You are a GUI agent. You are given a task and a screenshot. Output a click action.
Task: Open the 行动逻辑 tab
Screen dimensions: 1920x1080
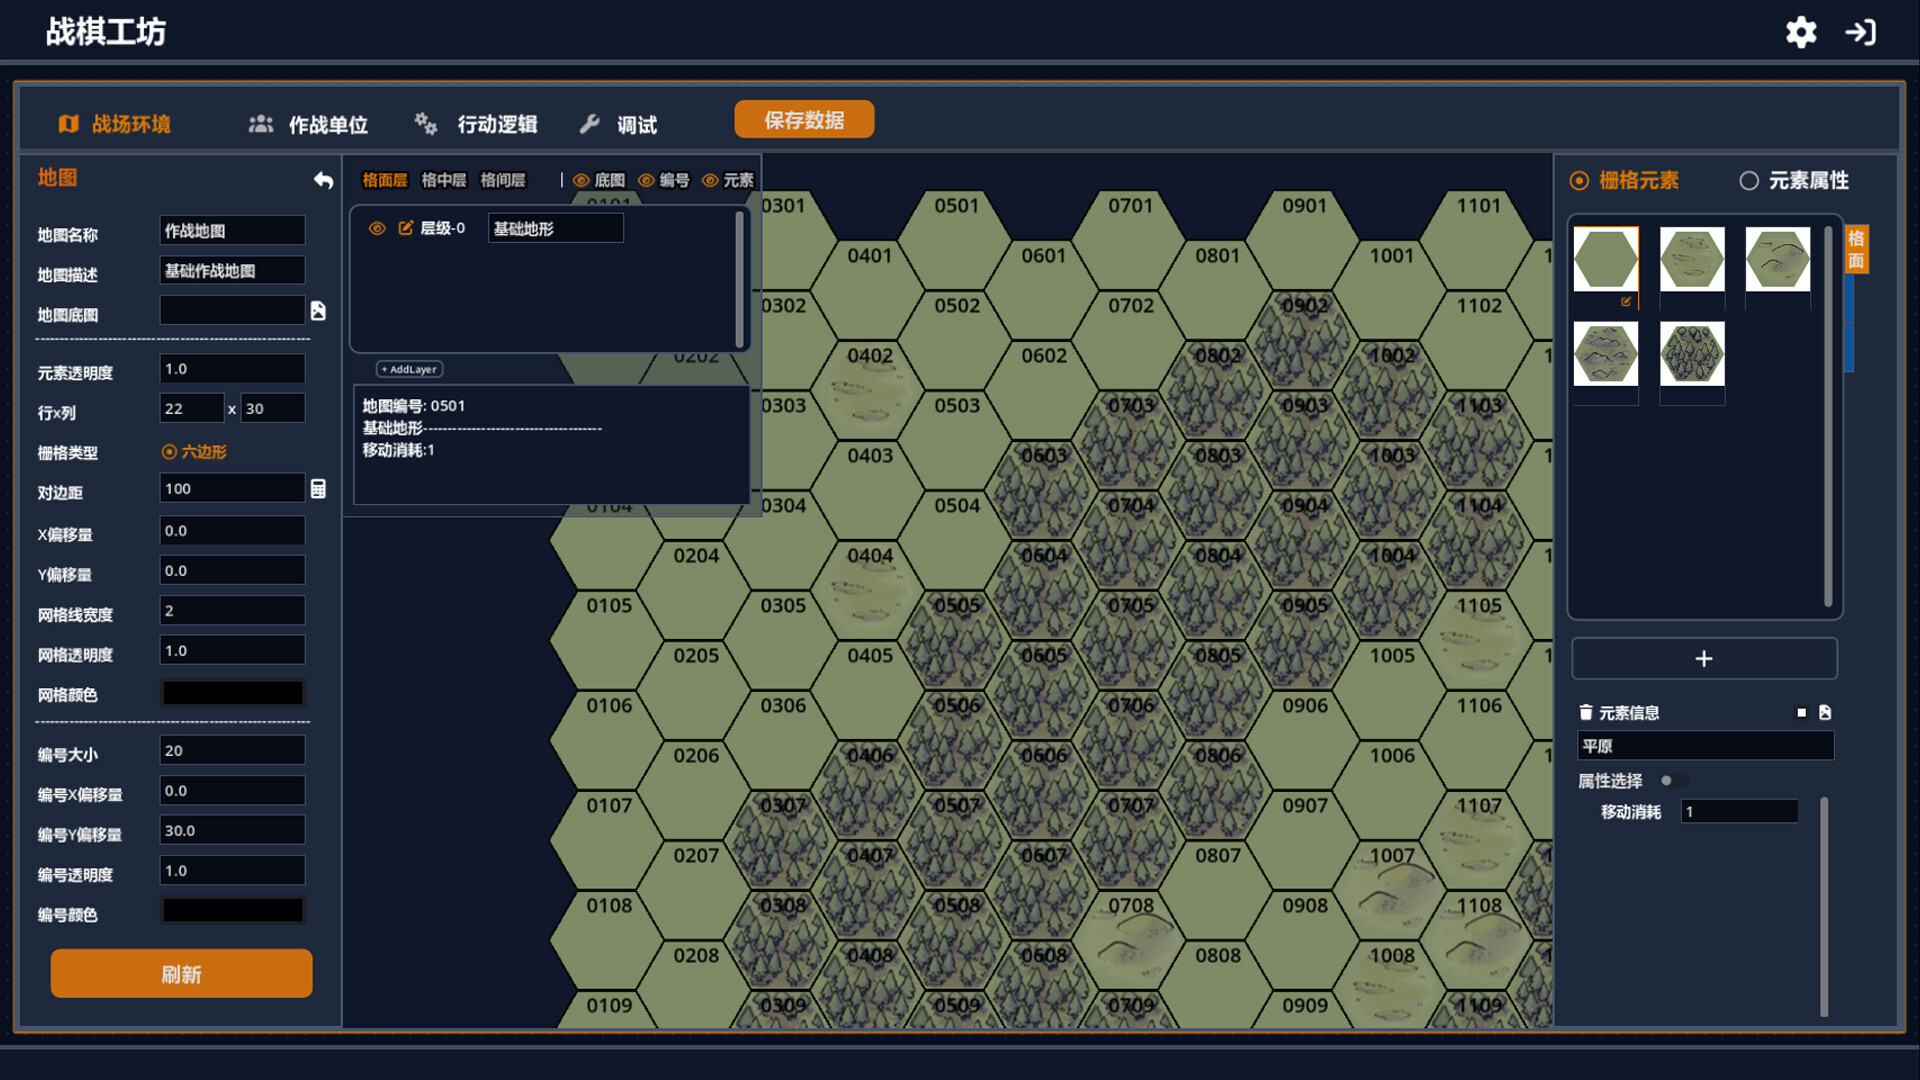(x=476, y=124)
